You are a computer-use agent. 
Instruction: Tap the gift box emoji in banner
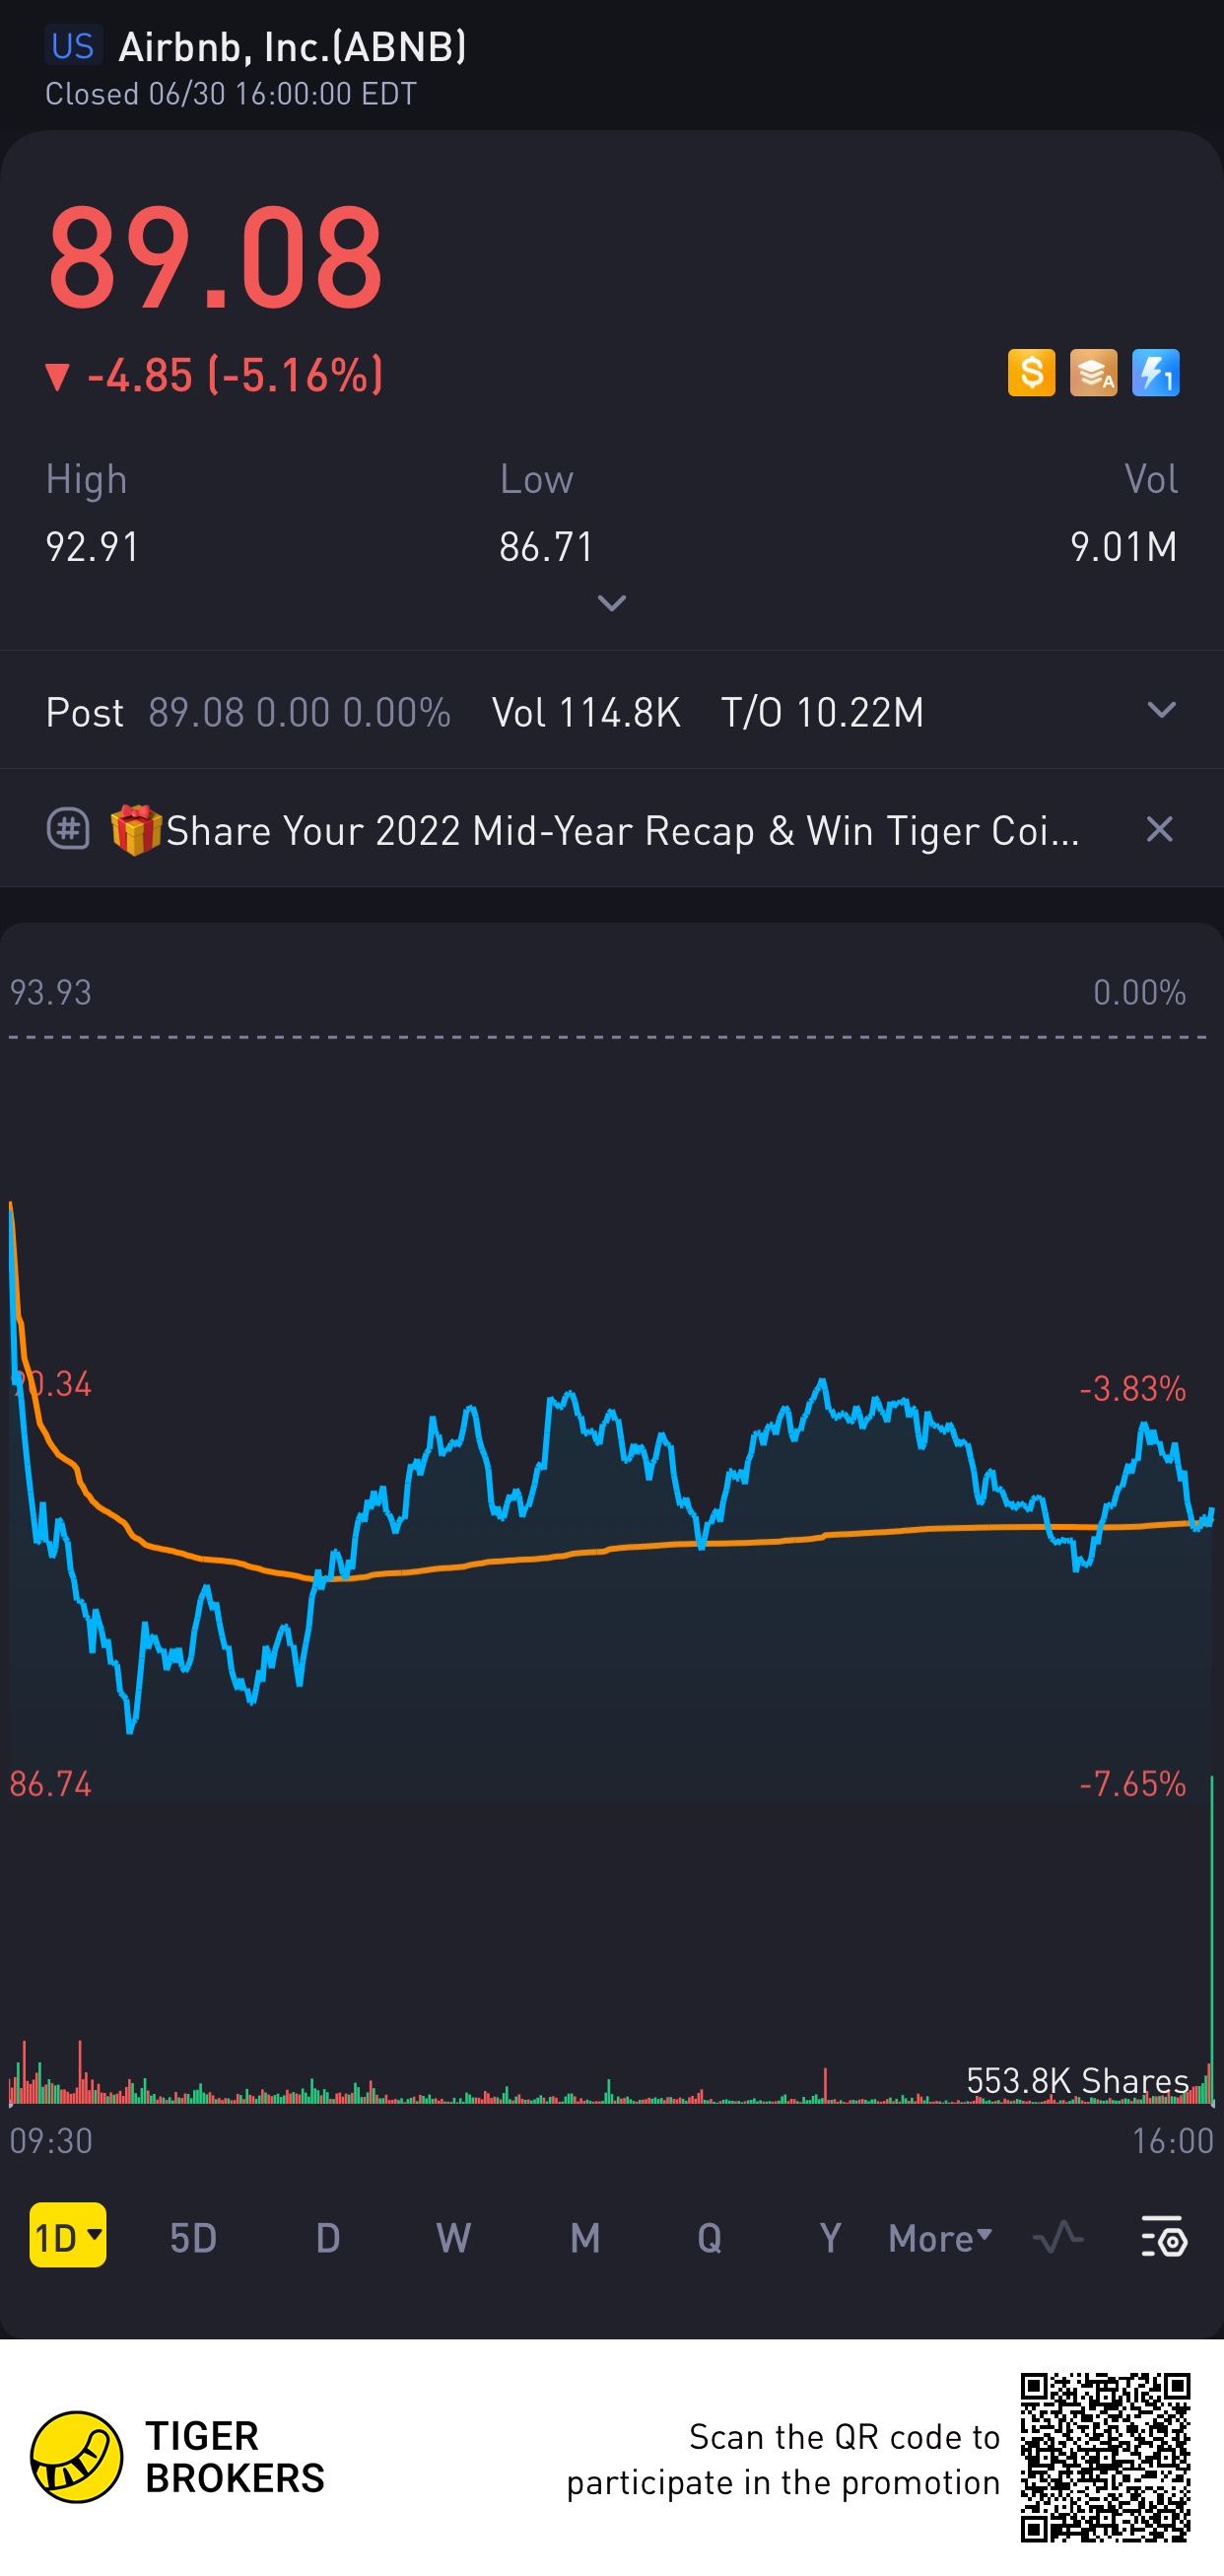136,830
